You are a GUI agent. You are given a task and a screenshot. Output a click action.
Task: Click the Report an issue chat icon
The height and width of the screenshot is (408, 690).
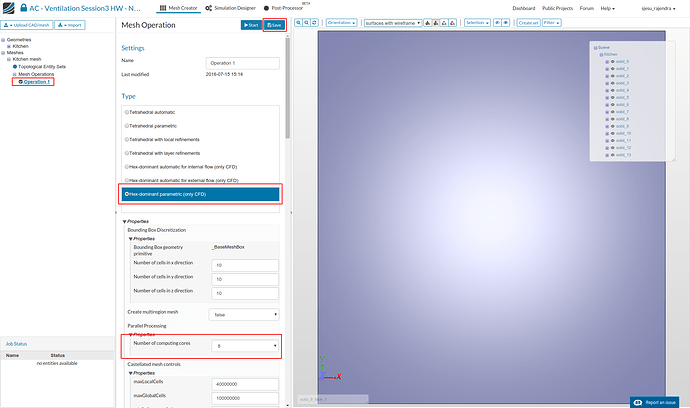tap(638, 402)
